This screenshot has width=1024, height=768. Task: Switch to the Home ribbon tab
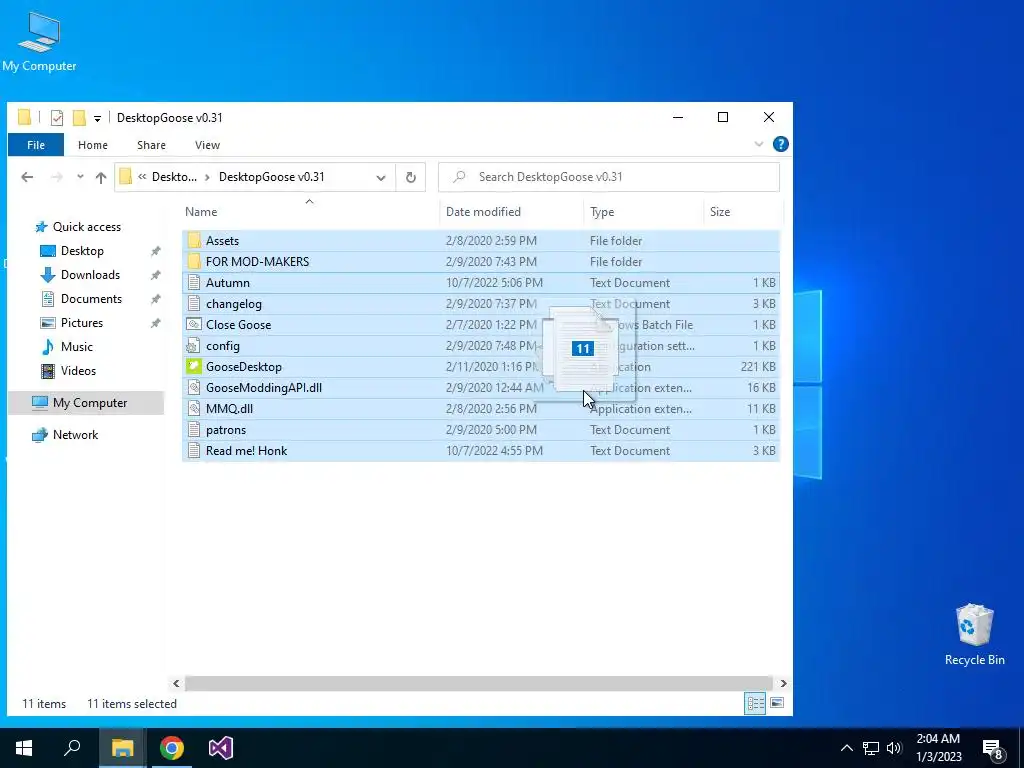tap(93, 145)
